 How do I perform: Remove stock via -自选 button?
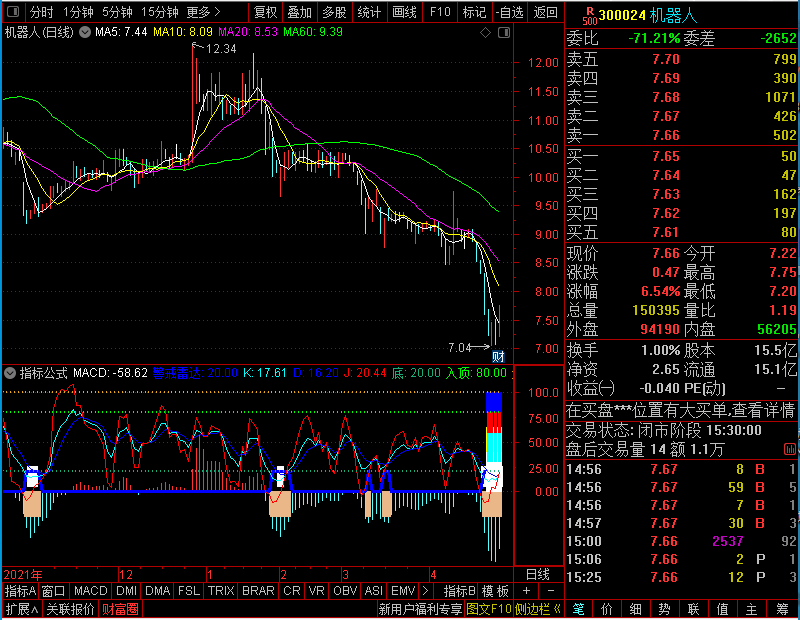(510, 12)
